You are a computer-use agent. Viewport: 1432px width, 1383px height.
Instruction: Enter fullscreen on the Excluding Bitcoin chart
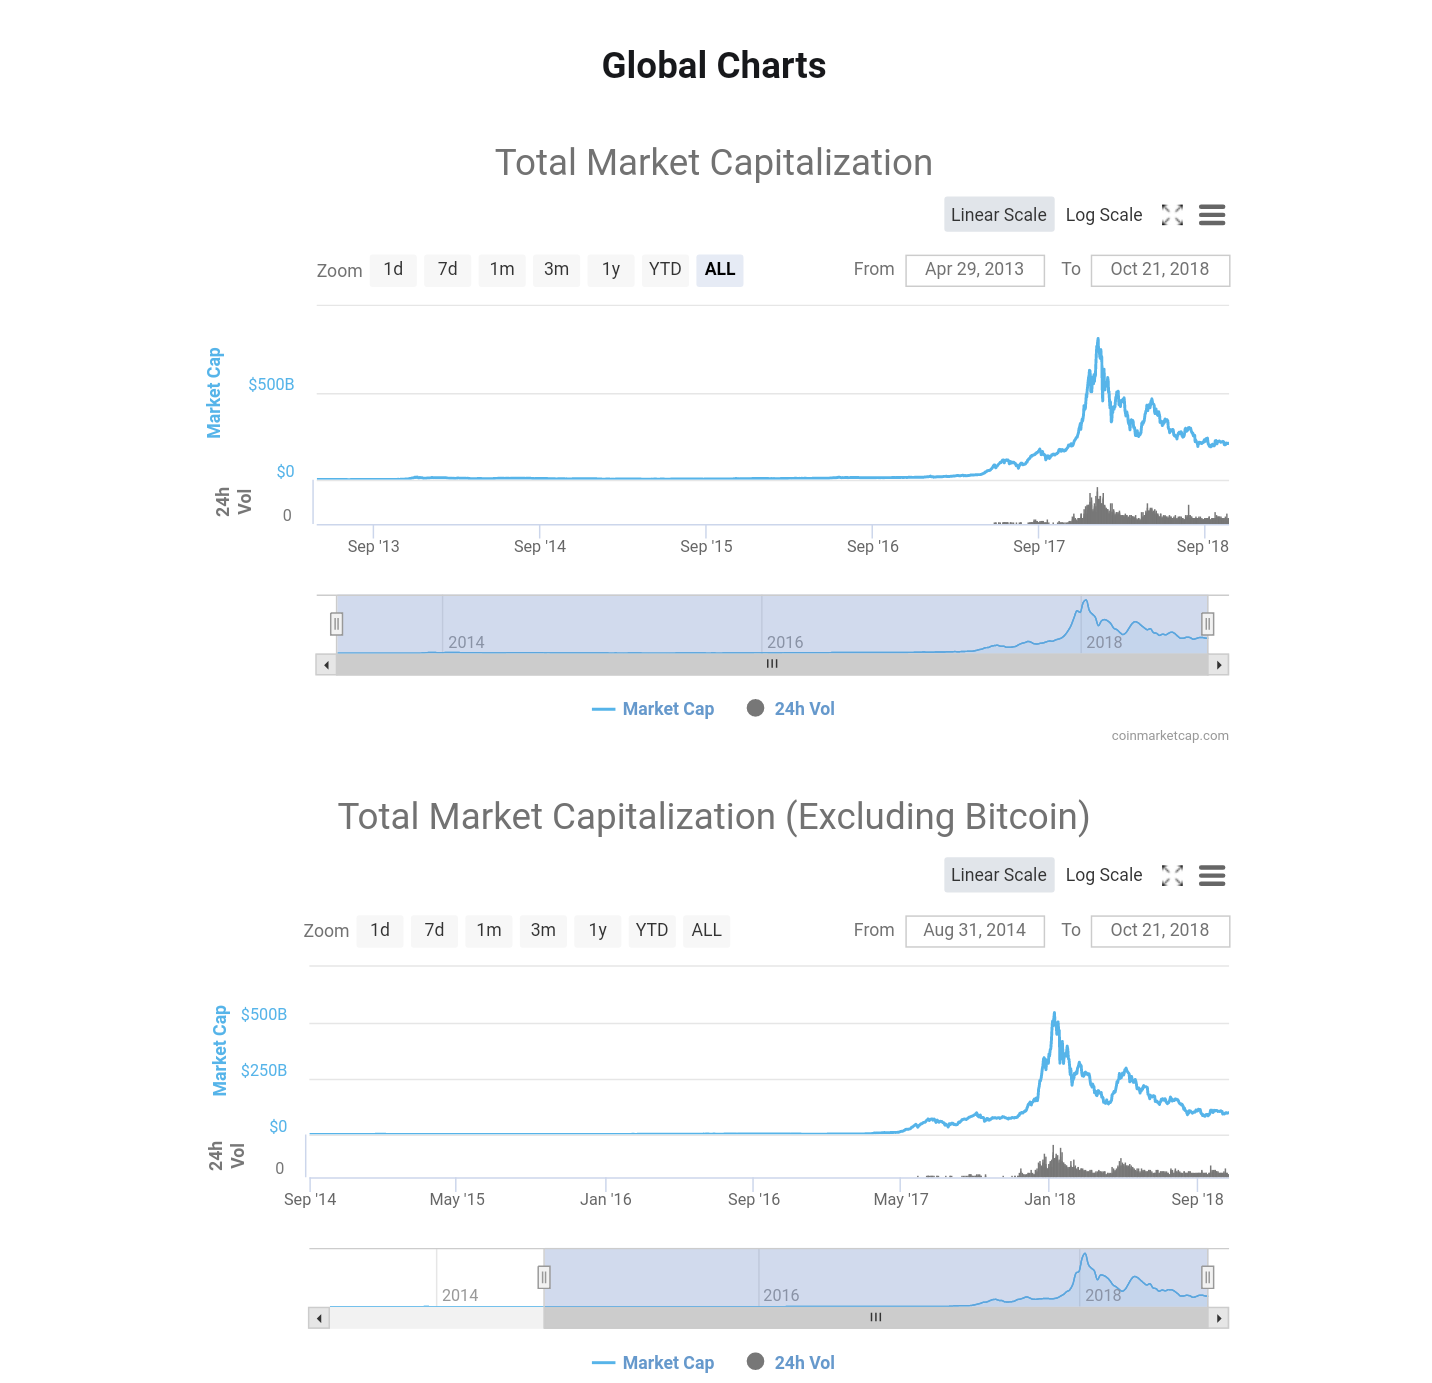click(1172, 876)
